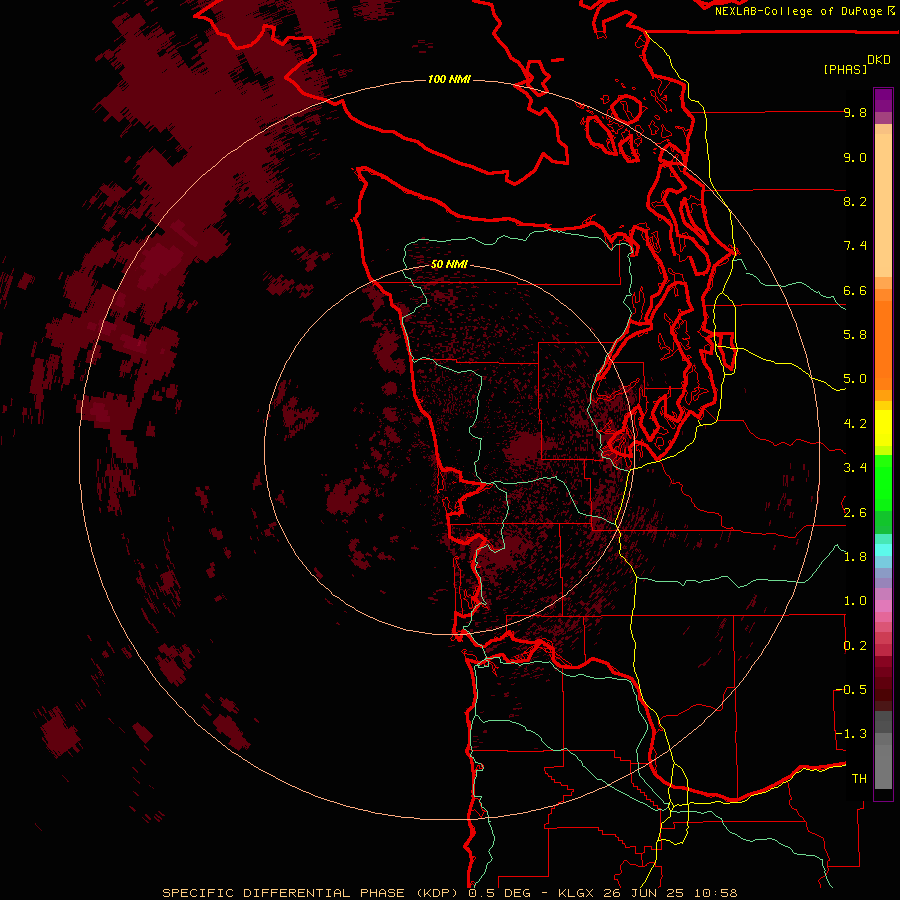Pick the purple swatch atop color scale
Screen dimensions: 900x900
(883, 100)
